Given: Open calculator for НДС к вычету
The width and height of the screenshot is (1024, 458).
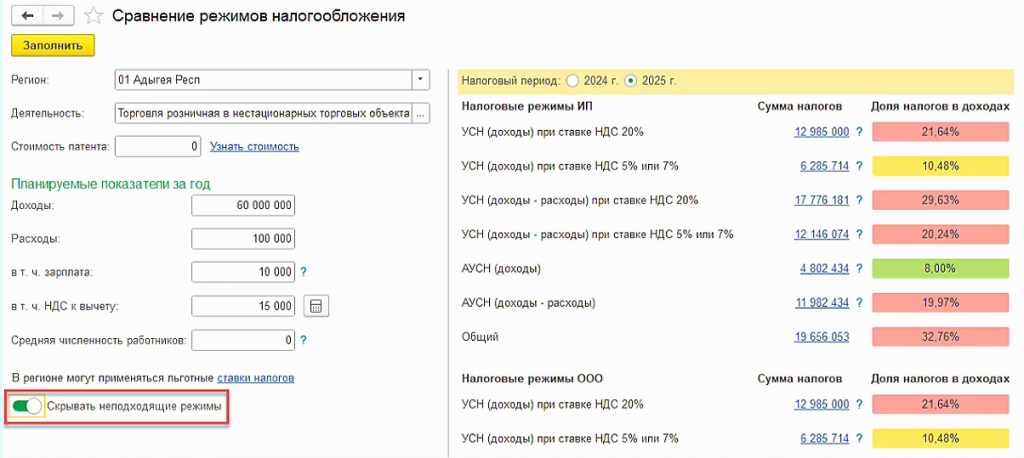Looking at the screenshot, I should pos(316,306).
